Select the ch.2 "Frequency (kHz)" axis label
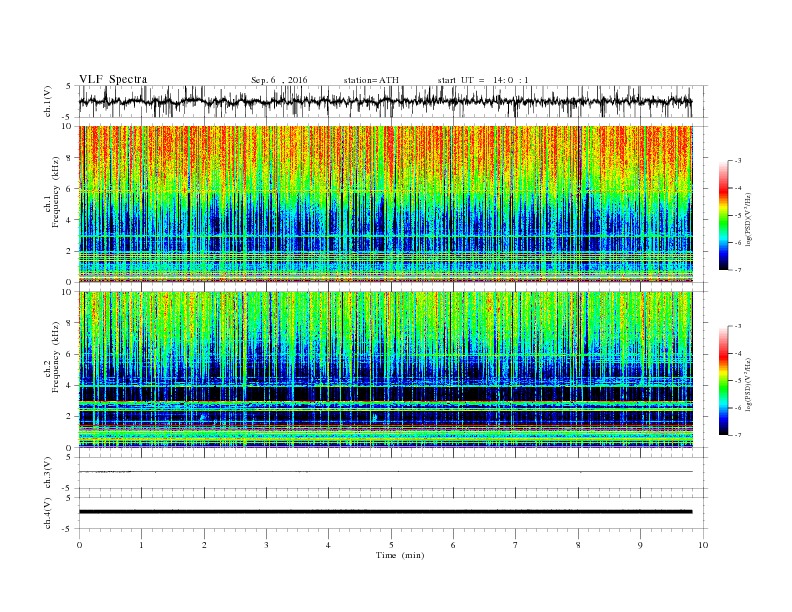792x612 pixels. pyautogui.click(x=55, y=358)
